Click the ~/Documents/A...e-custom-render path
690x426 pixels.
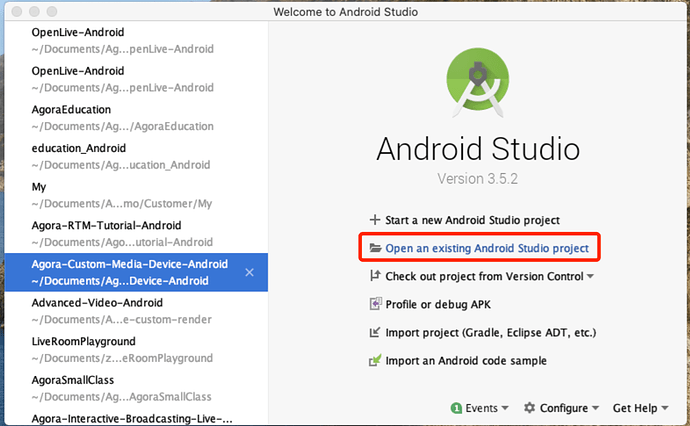(x=121, y=320)
